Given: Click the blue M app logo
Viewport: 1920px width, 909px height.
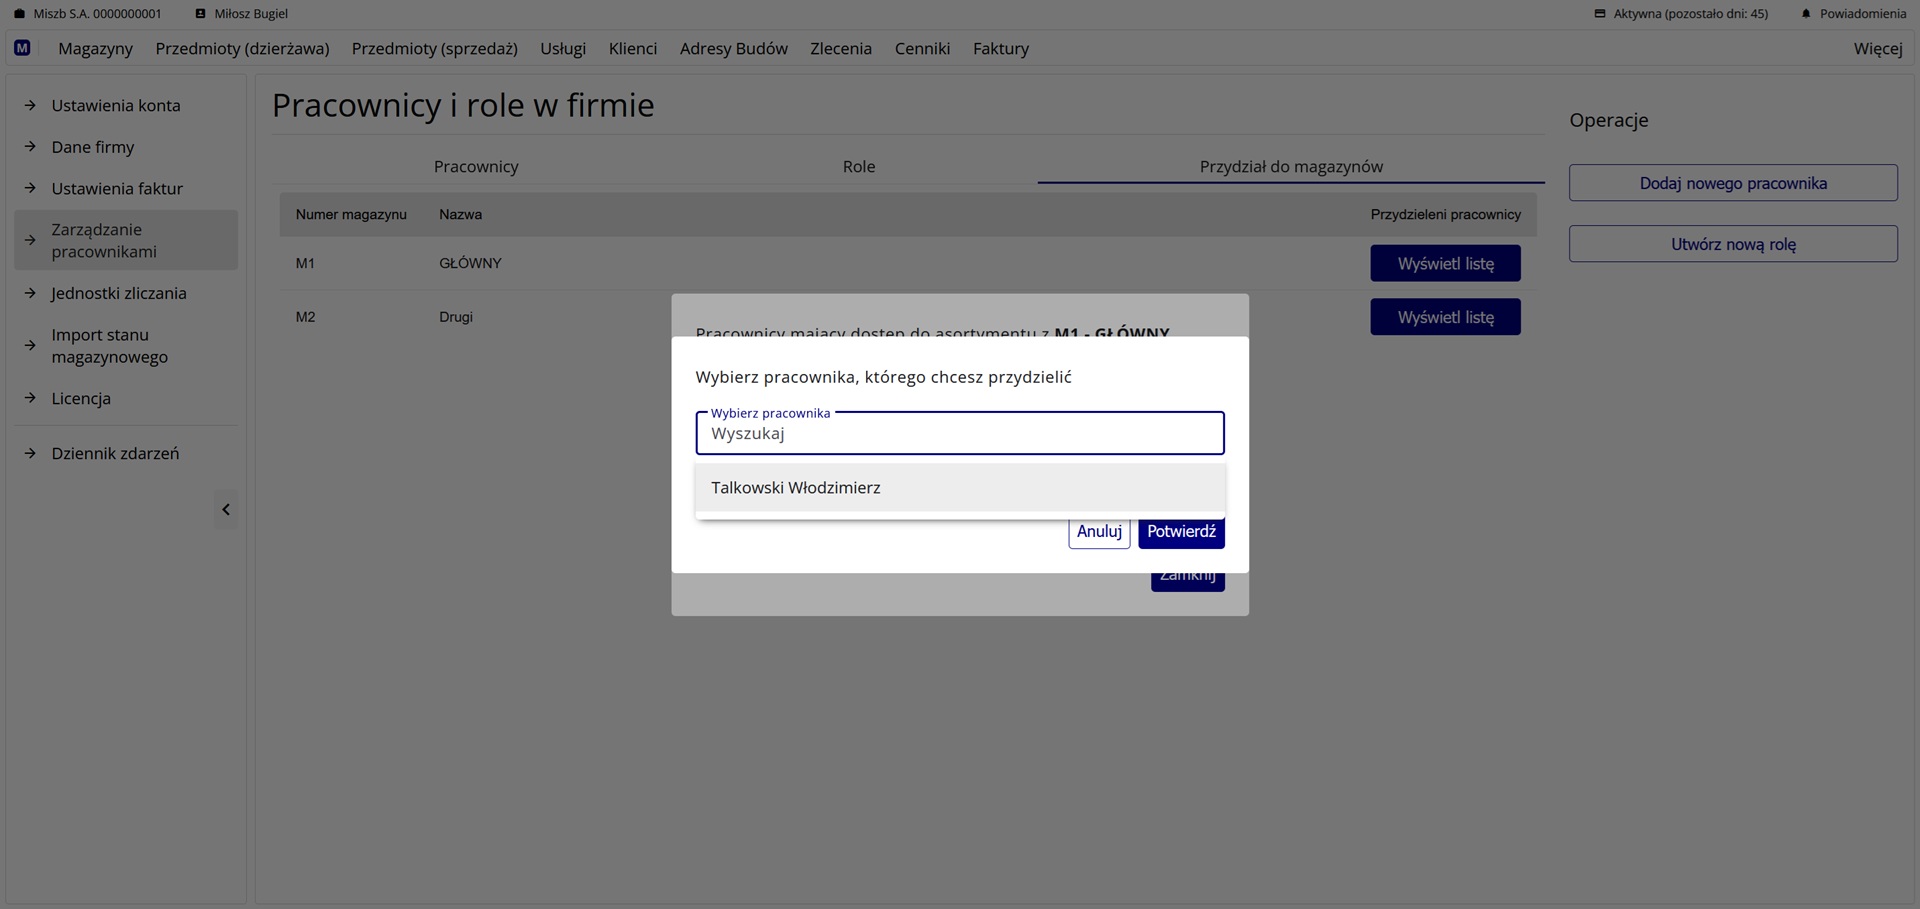Looking at the screenshot, I should point(22,48).
